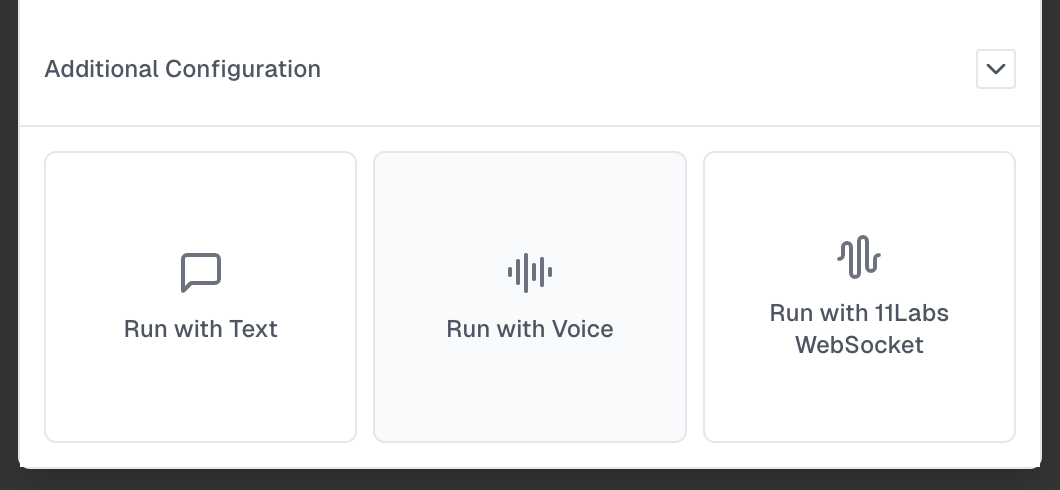
Task: Click the speech bubble icon
Action: pos(200,272)
